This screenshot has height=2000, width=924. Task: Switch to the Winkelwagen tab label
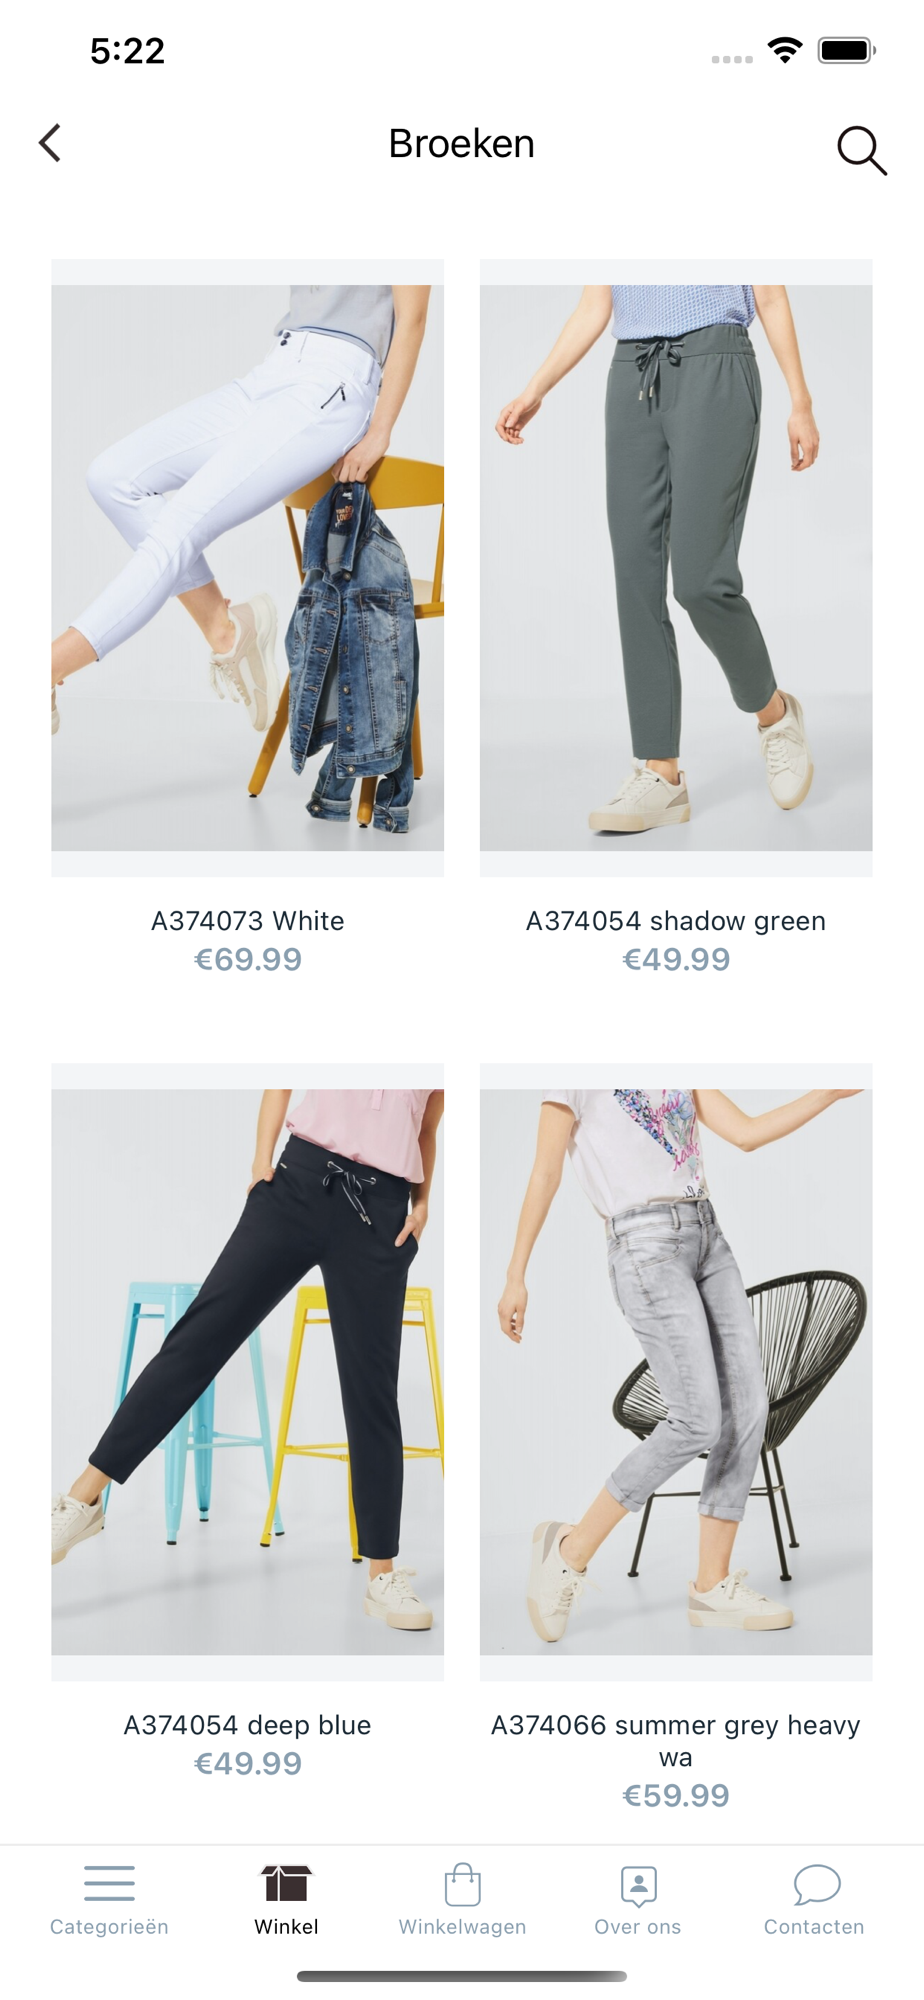[x=462, y=1927]
